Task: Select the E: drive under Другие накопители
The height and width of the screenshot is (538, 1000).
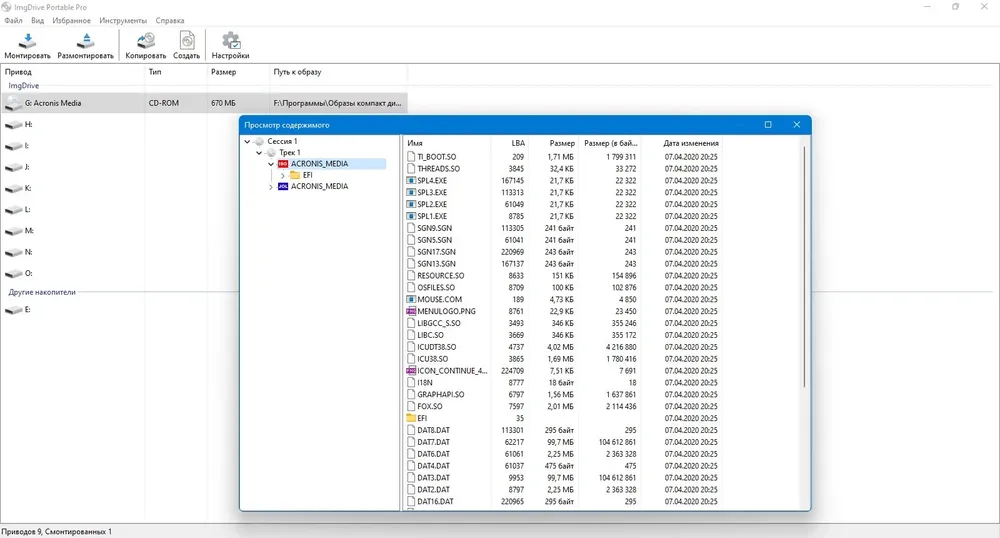Action: pos(19,310)
